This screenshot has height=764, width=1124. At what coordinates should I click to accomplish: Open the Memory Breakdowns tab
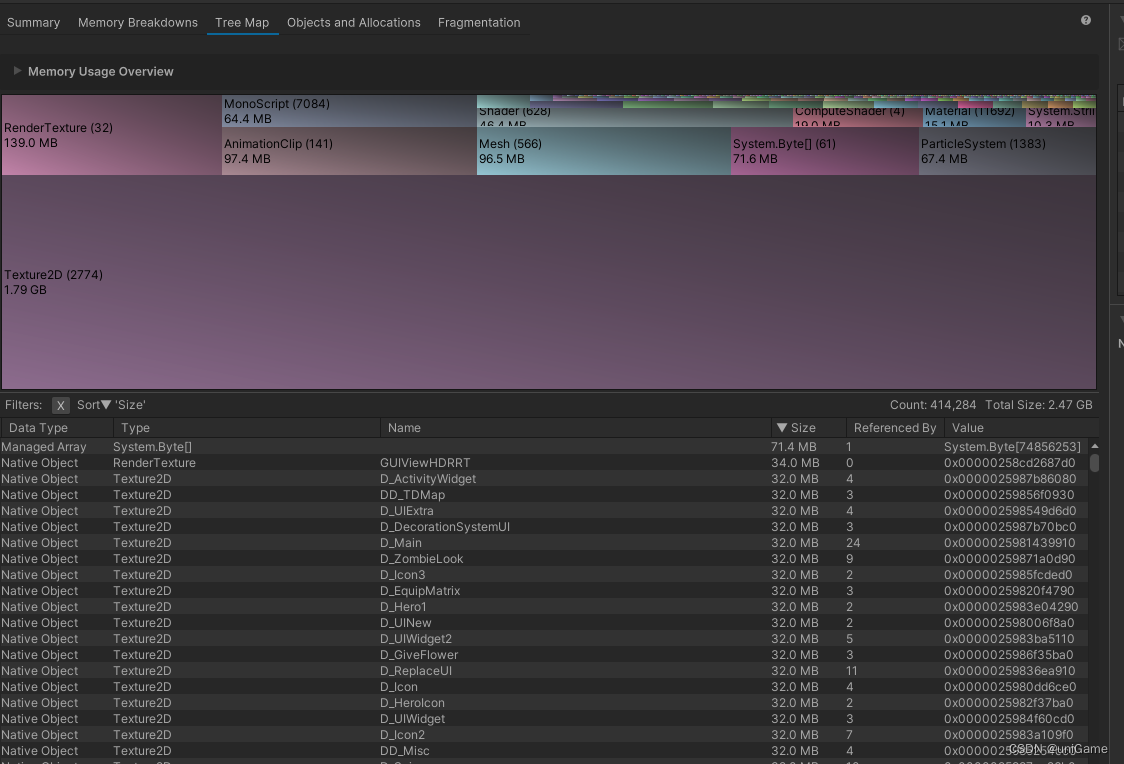[x=138, y=22]
